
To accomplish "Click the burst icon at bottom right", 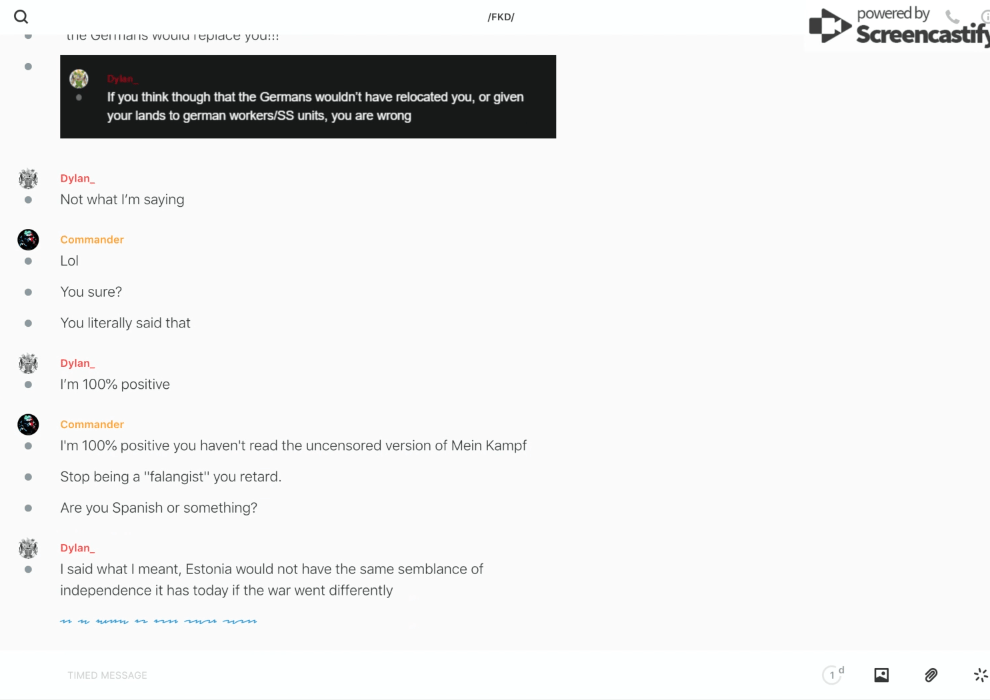I will pyautogui.click(x=980, y=675).
